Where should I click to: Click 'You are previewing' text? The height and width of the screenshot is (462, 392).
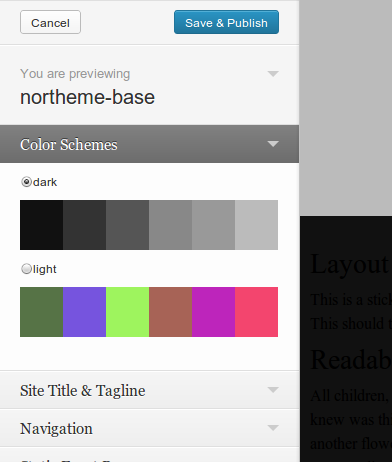click(x=75, y=74)
